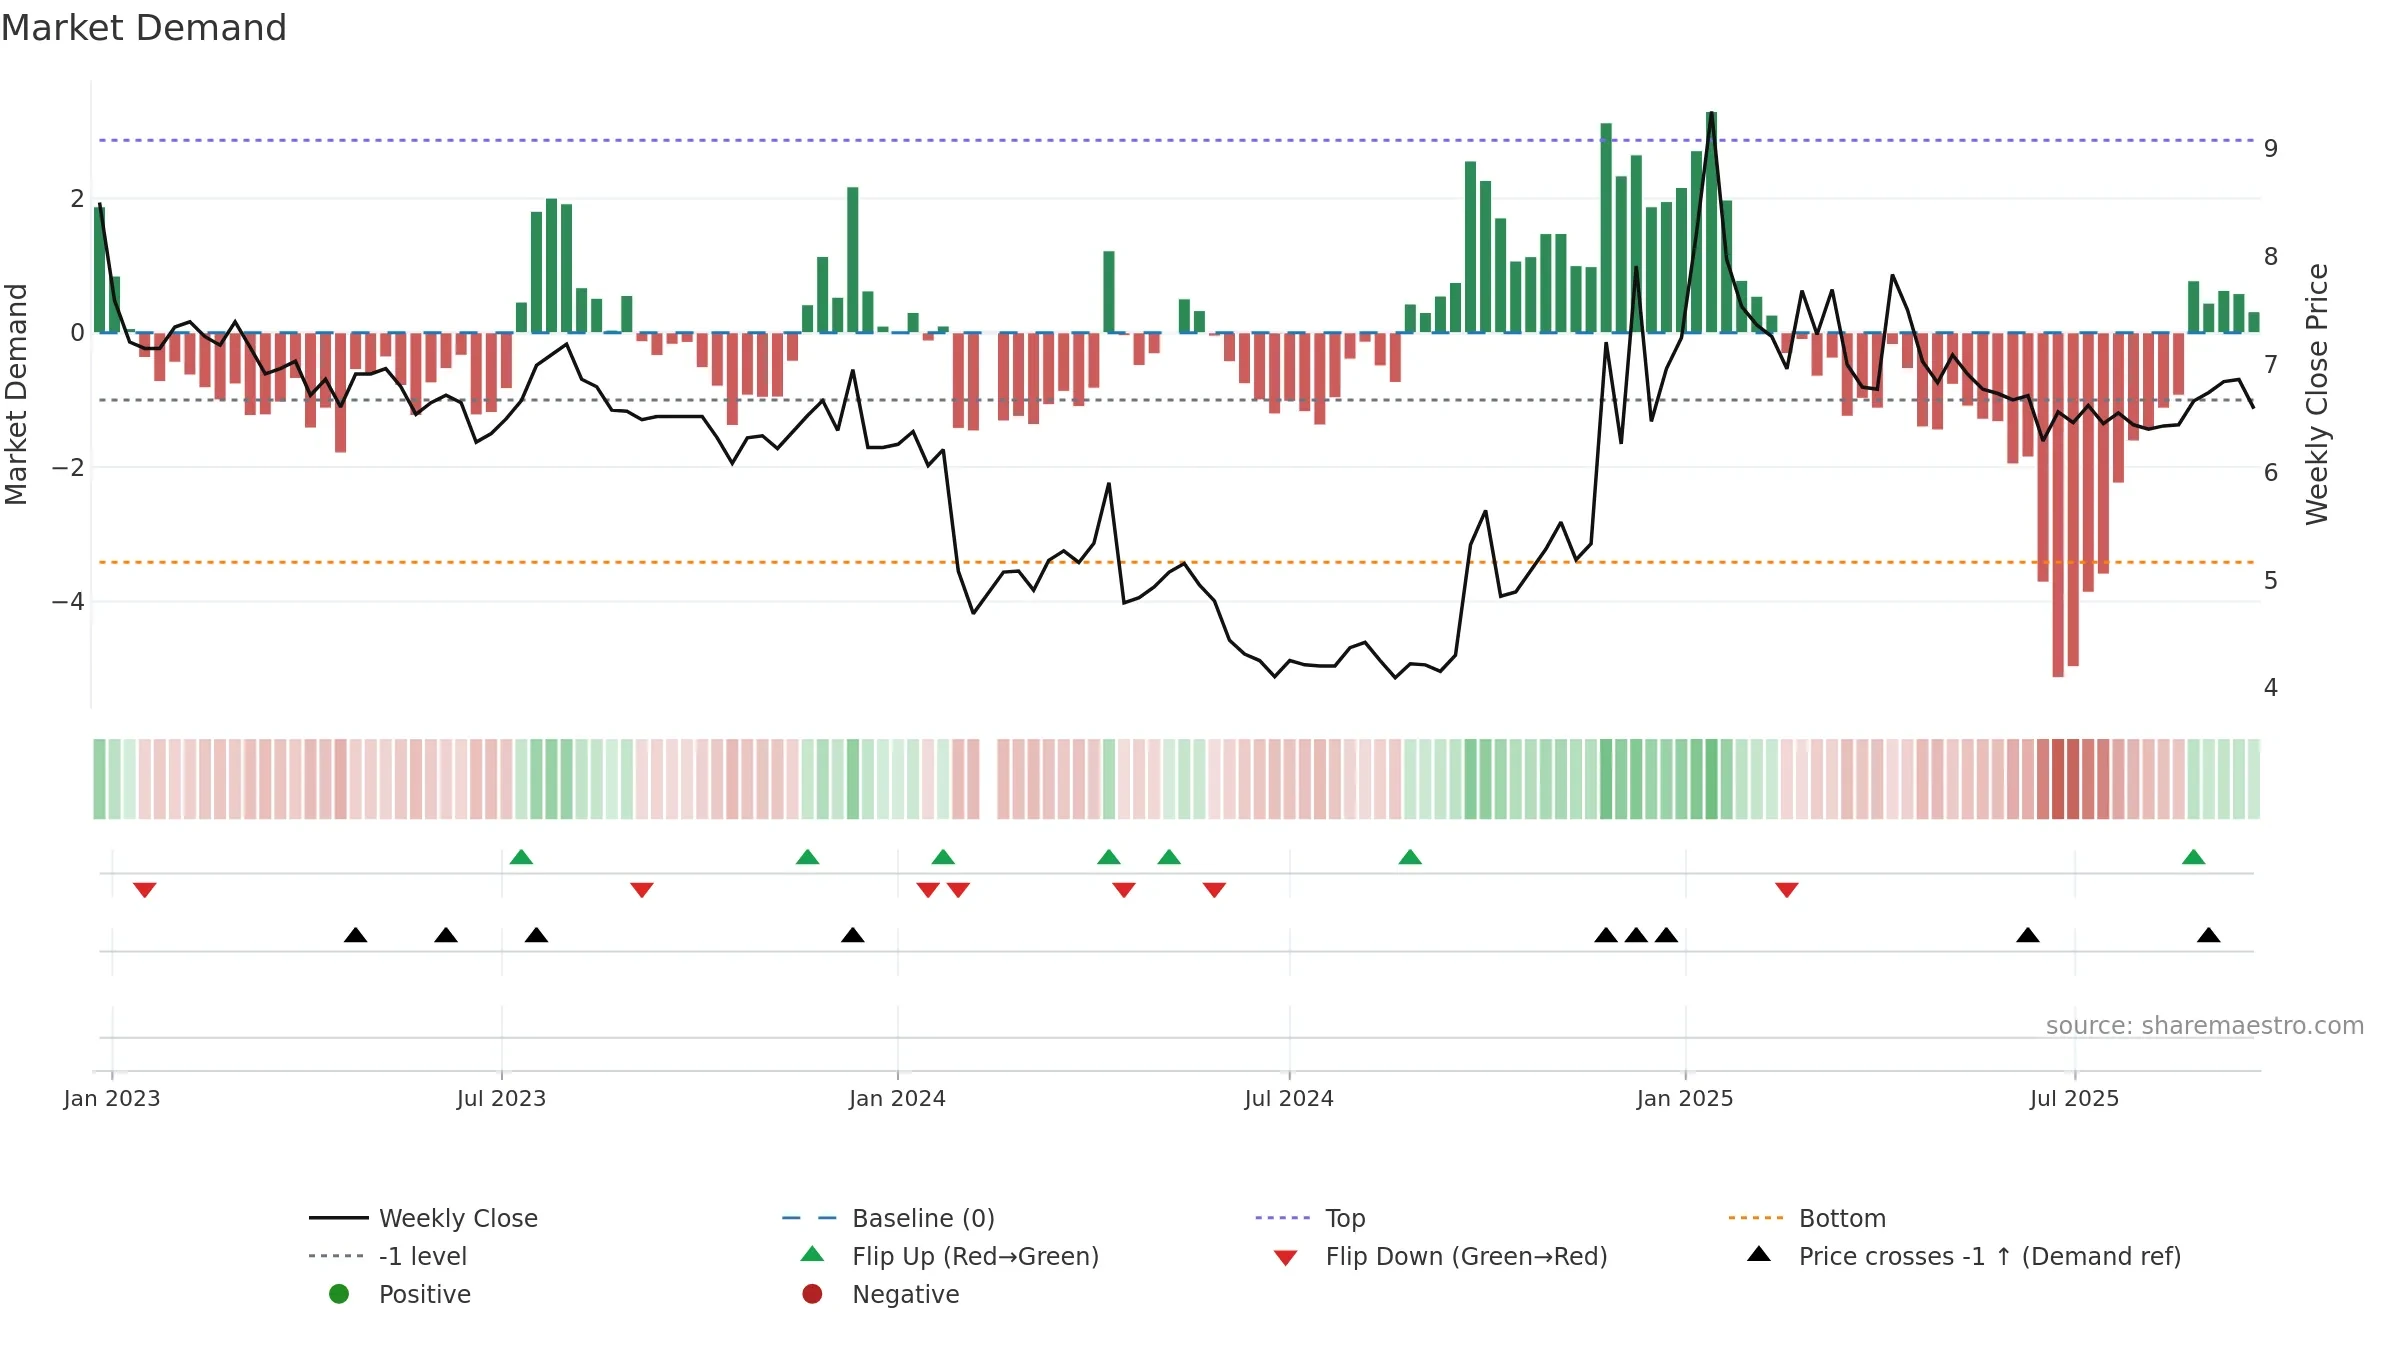Click the right axis value 9
Viewport: 2400px width, 1350px height.
(2271, 148)
